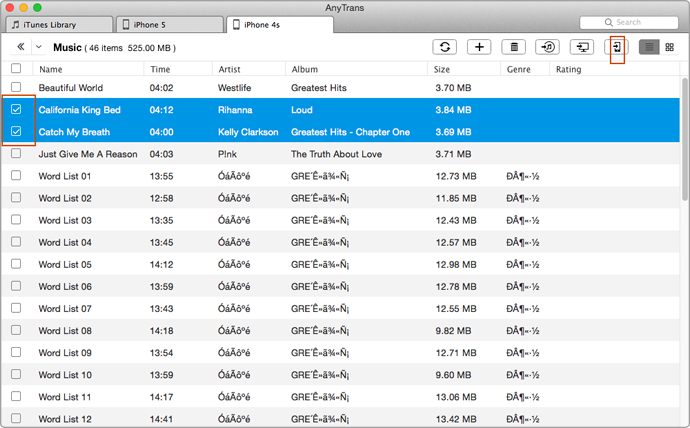Open the iTunes Library tab
Screen dimensions: 690x428
[x=59, y=25]
